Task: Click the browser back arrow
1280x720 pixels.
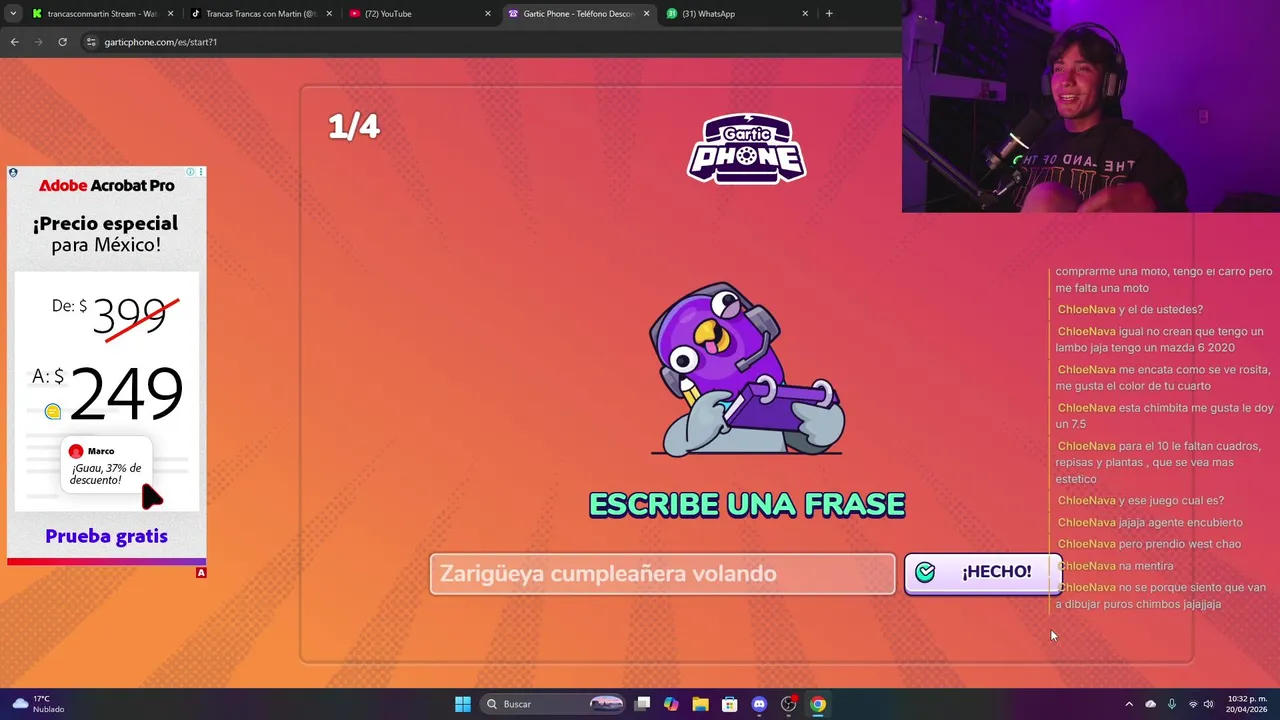Action: [14, 42]
